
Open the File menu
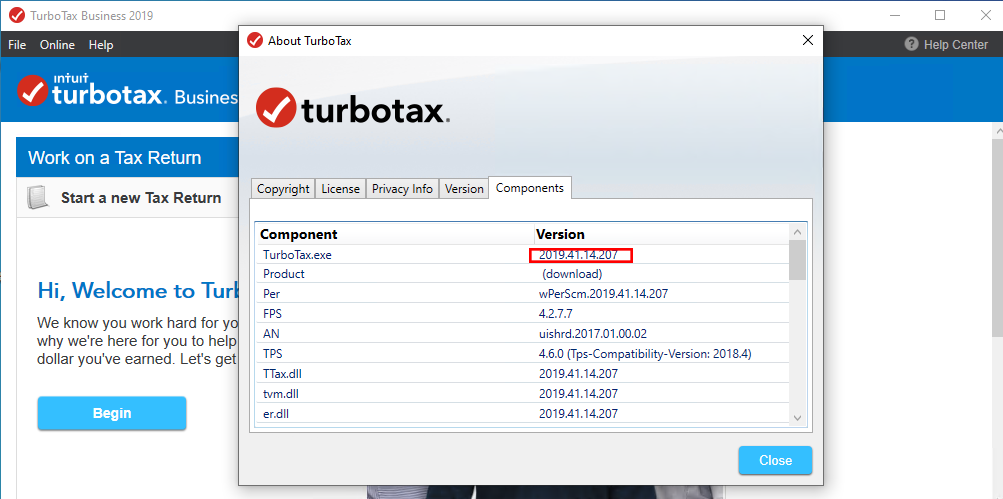(17, 45)
